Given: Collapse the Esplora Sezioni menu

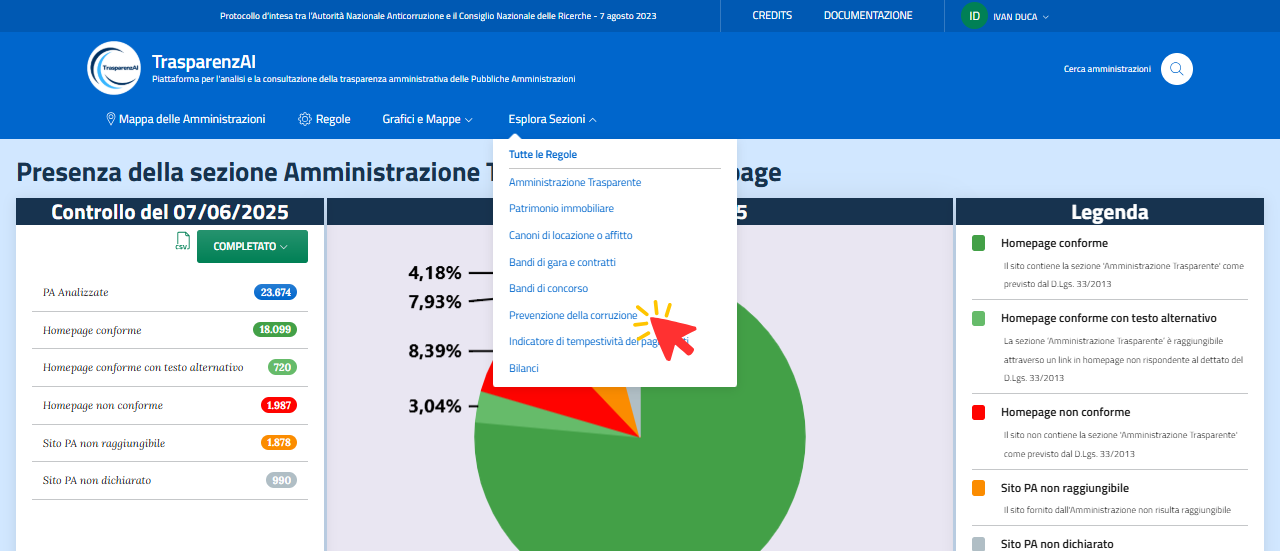Looking at the screenshot, I should pos(552,119).
